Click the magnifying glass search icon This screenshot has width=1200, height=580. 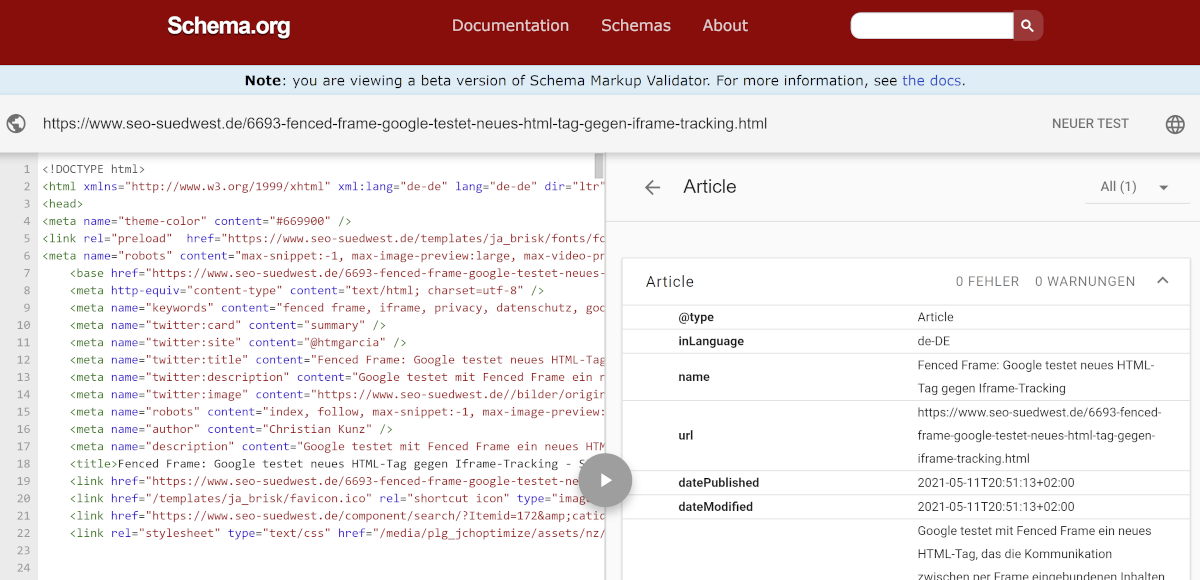[1027, 25]
